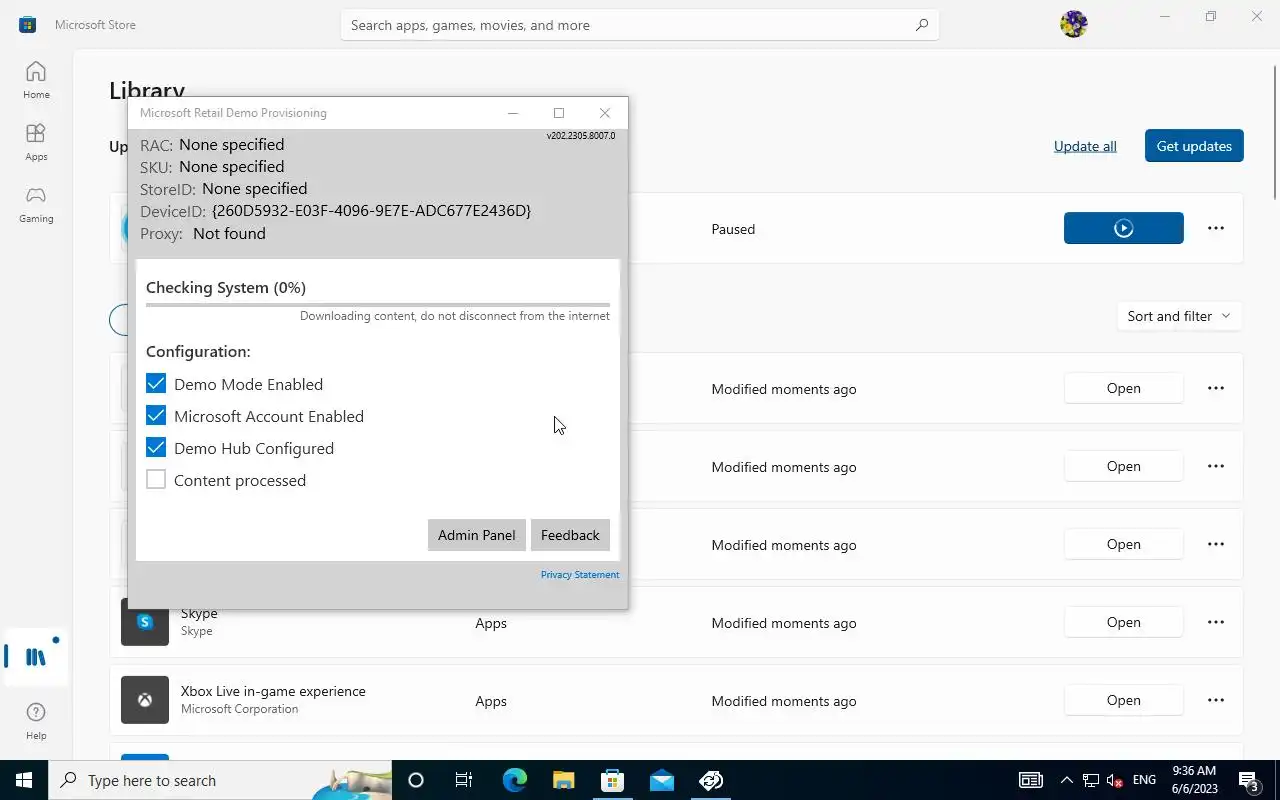Click the ENG language indicator
The image size is (1280, 800).
click(1144, 780)
